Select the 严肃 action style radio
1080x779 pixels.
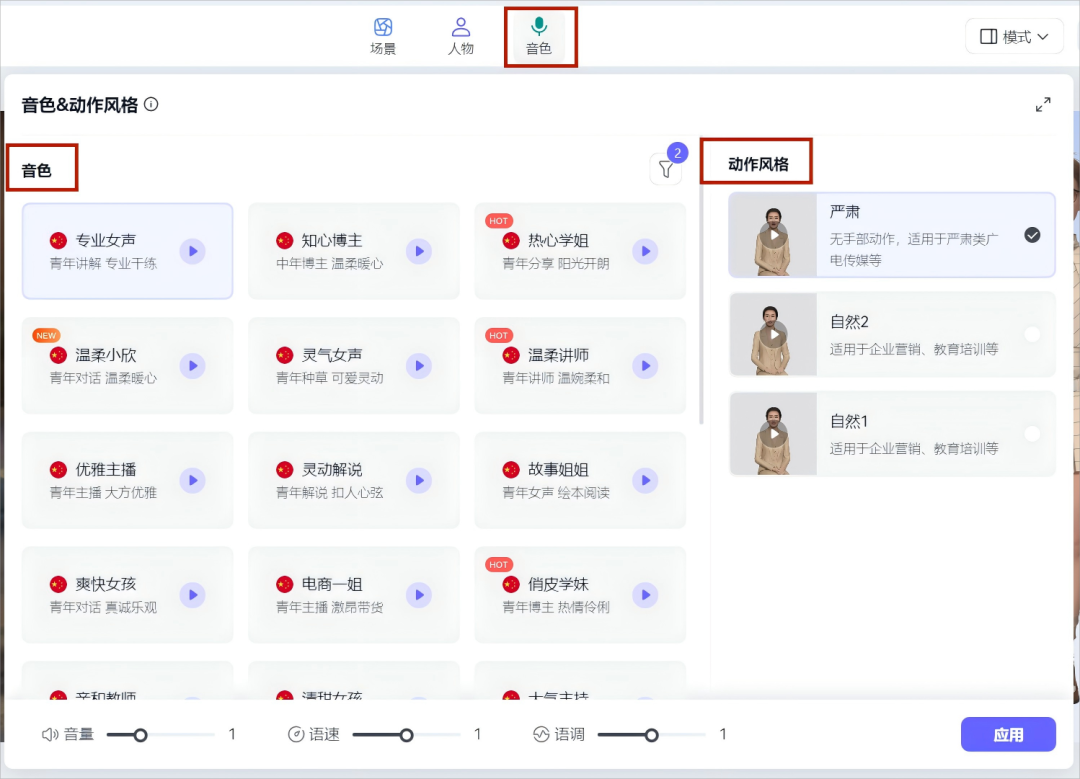1032,235
